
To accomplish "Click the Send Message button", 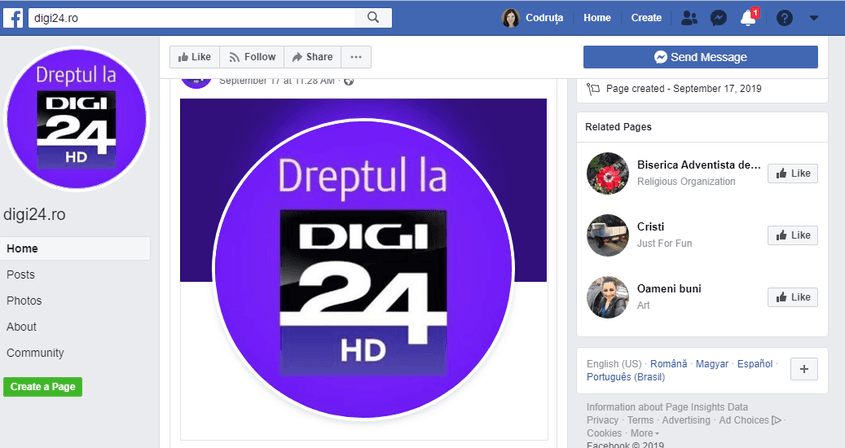I will tap(700, 57).
